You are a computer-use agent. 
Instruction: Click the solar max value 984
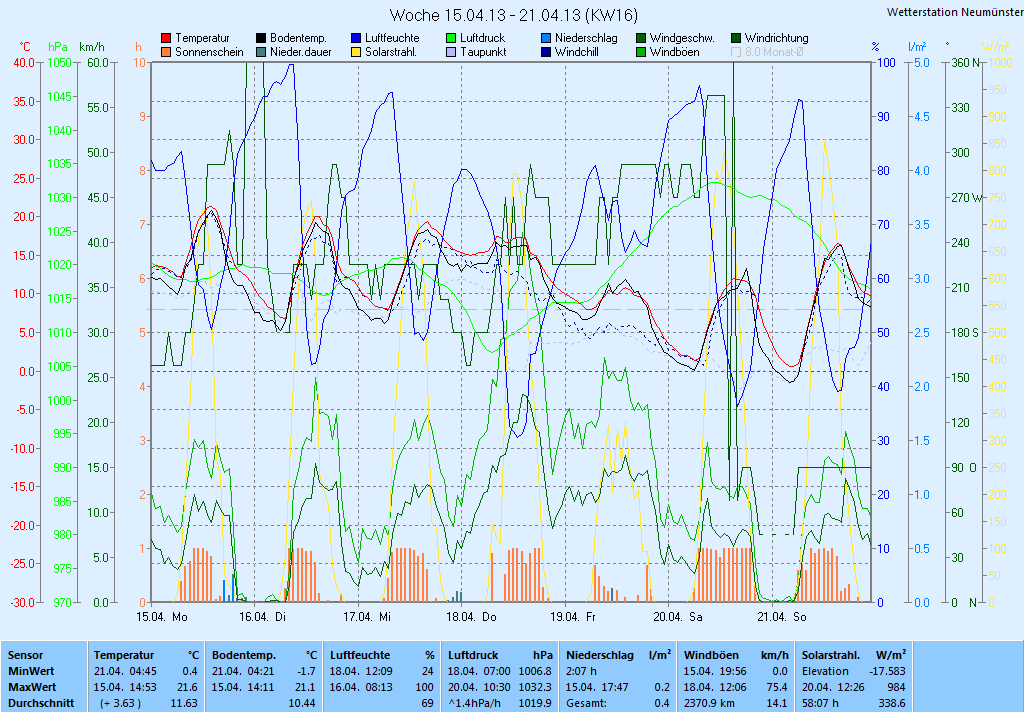click(x=896, y=687)
